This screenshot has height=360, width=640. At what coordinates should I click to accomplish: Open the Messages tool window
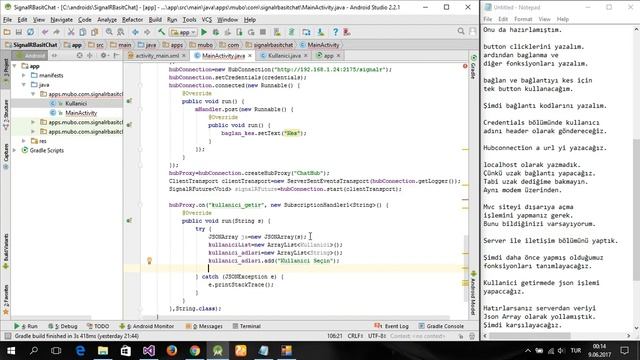coord(204,326)
